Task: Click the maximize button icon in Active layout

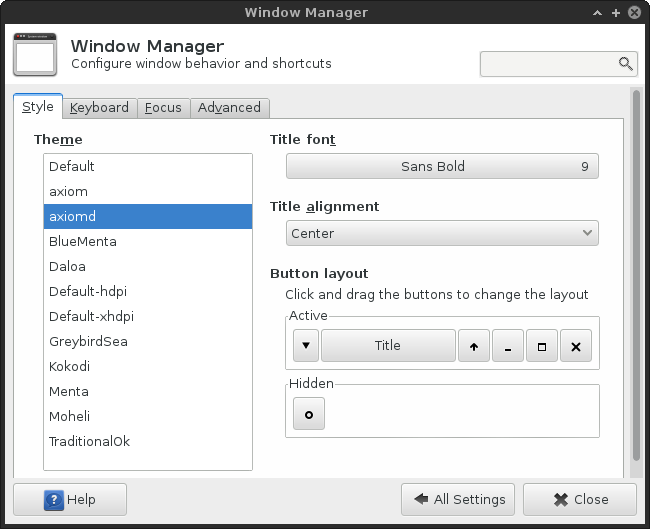Action: (542, 346)
